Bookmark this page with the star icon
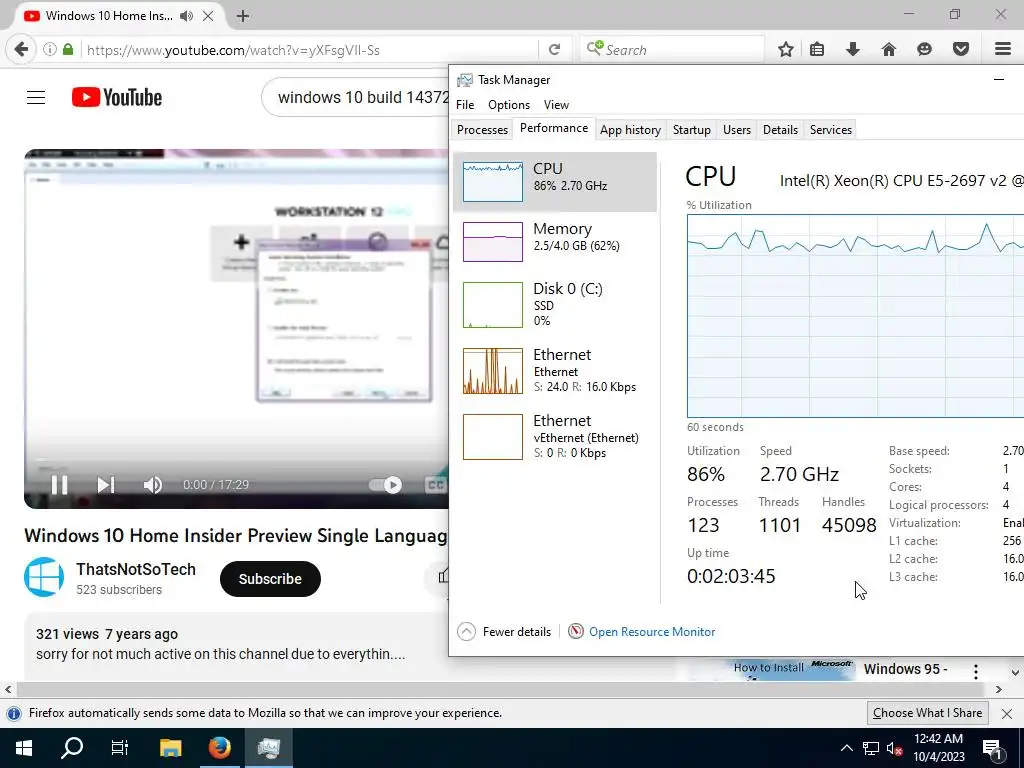 point(786,49)
